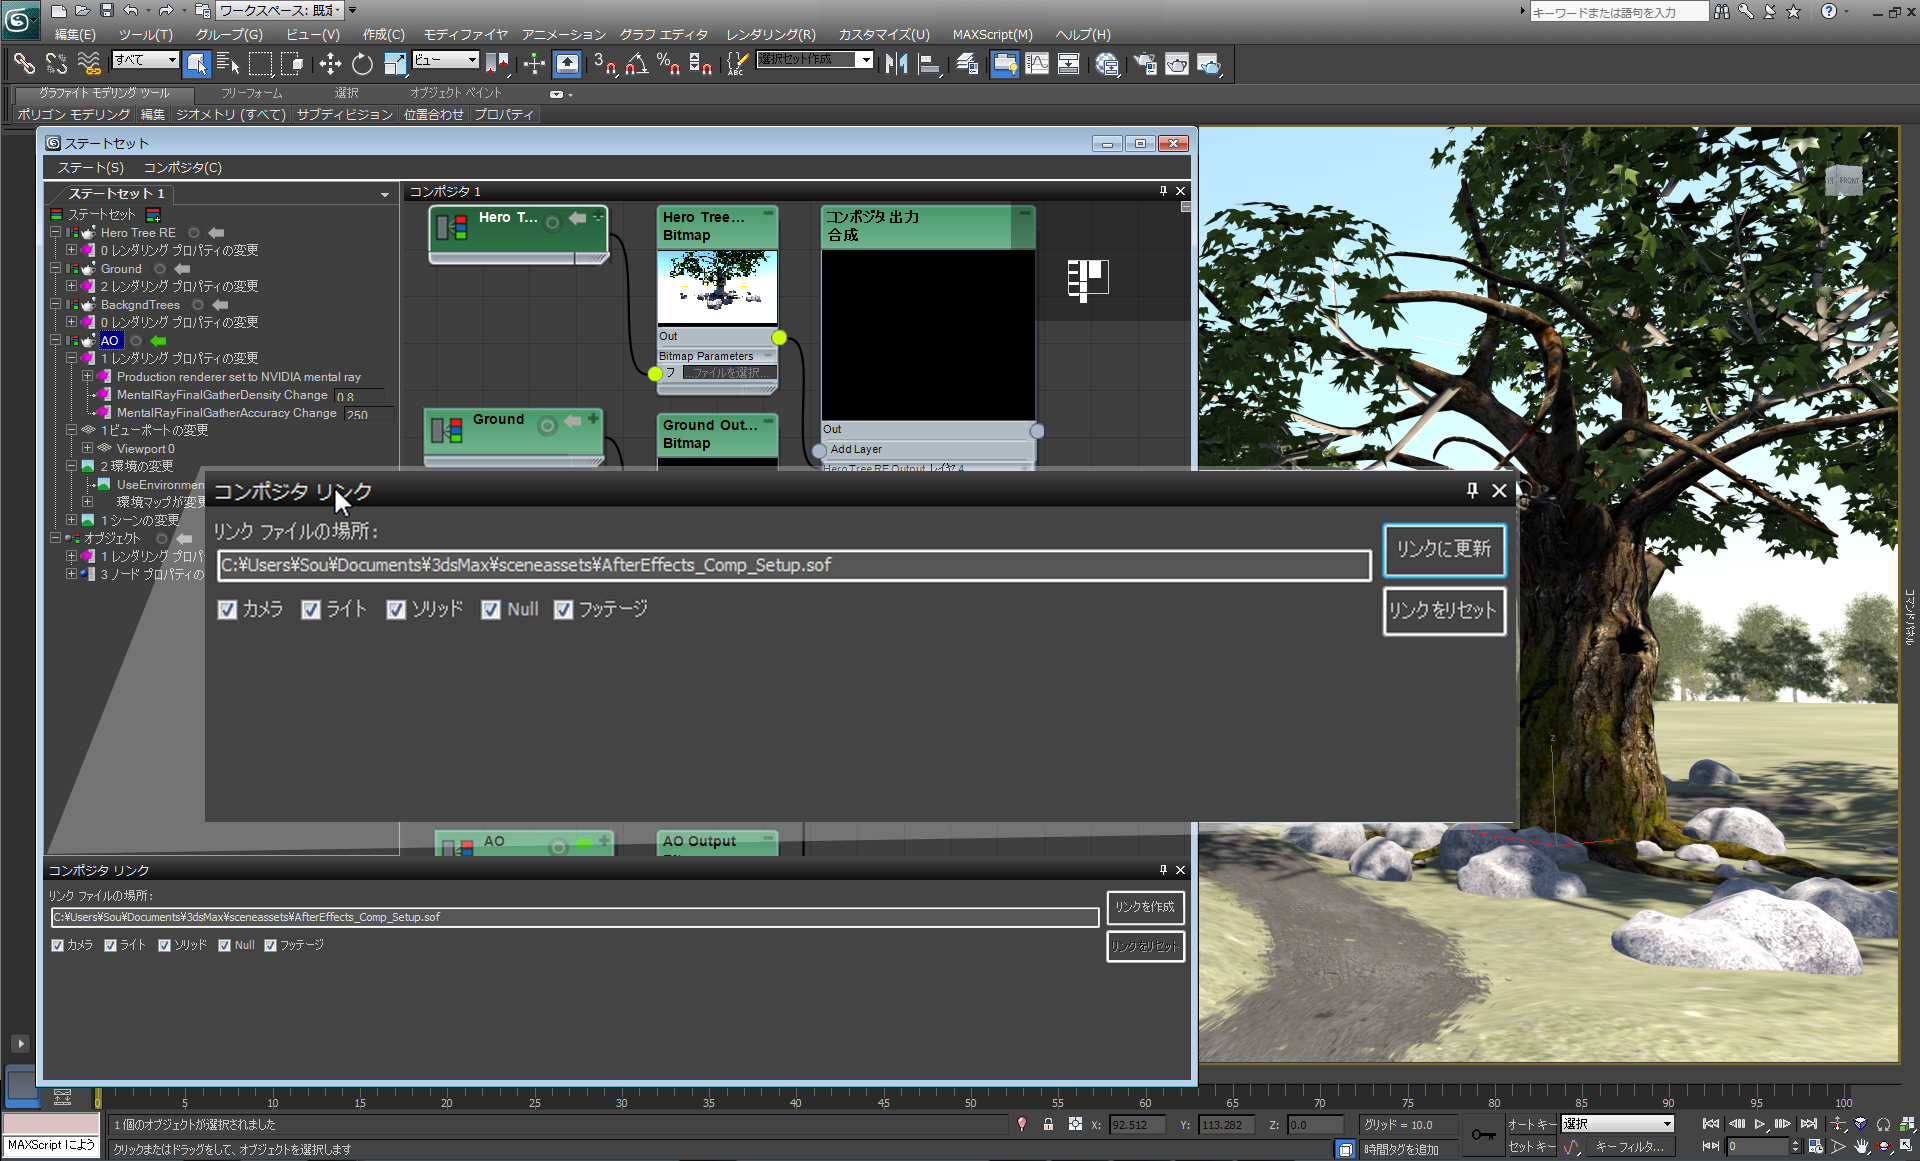Select the Move transform tool
The height and width of the screenshot is (1161, 1920).
coord(330,65)
